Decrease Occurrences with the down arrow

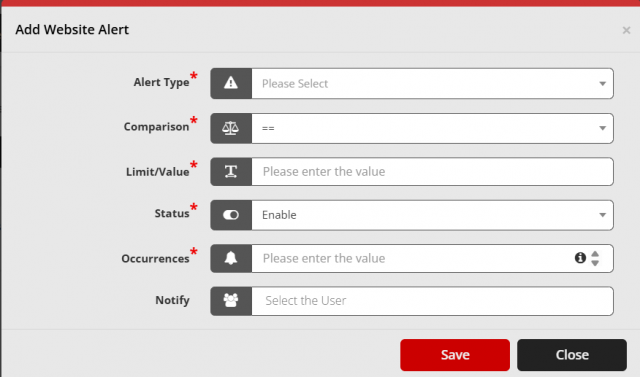(595, 263)
